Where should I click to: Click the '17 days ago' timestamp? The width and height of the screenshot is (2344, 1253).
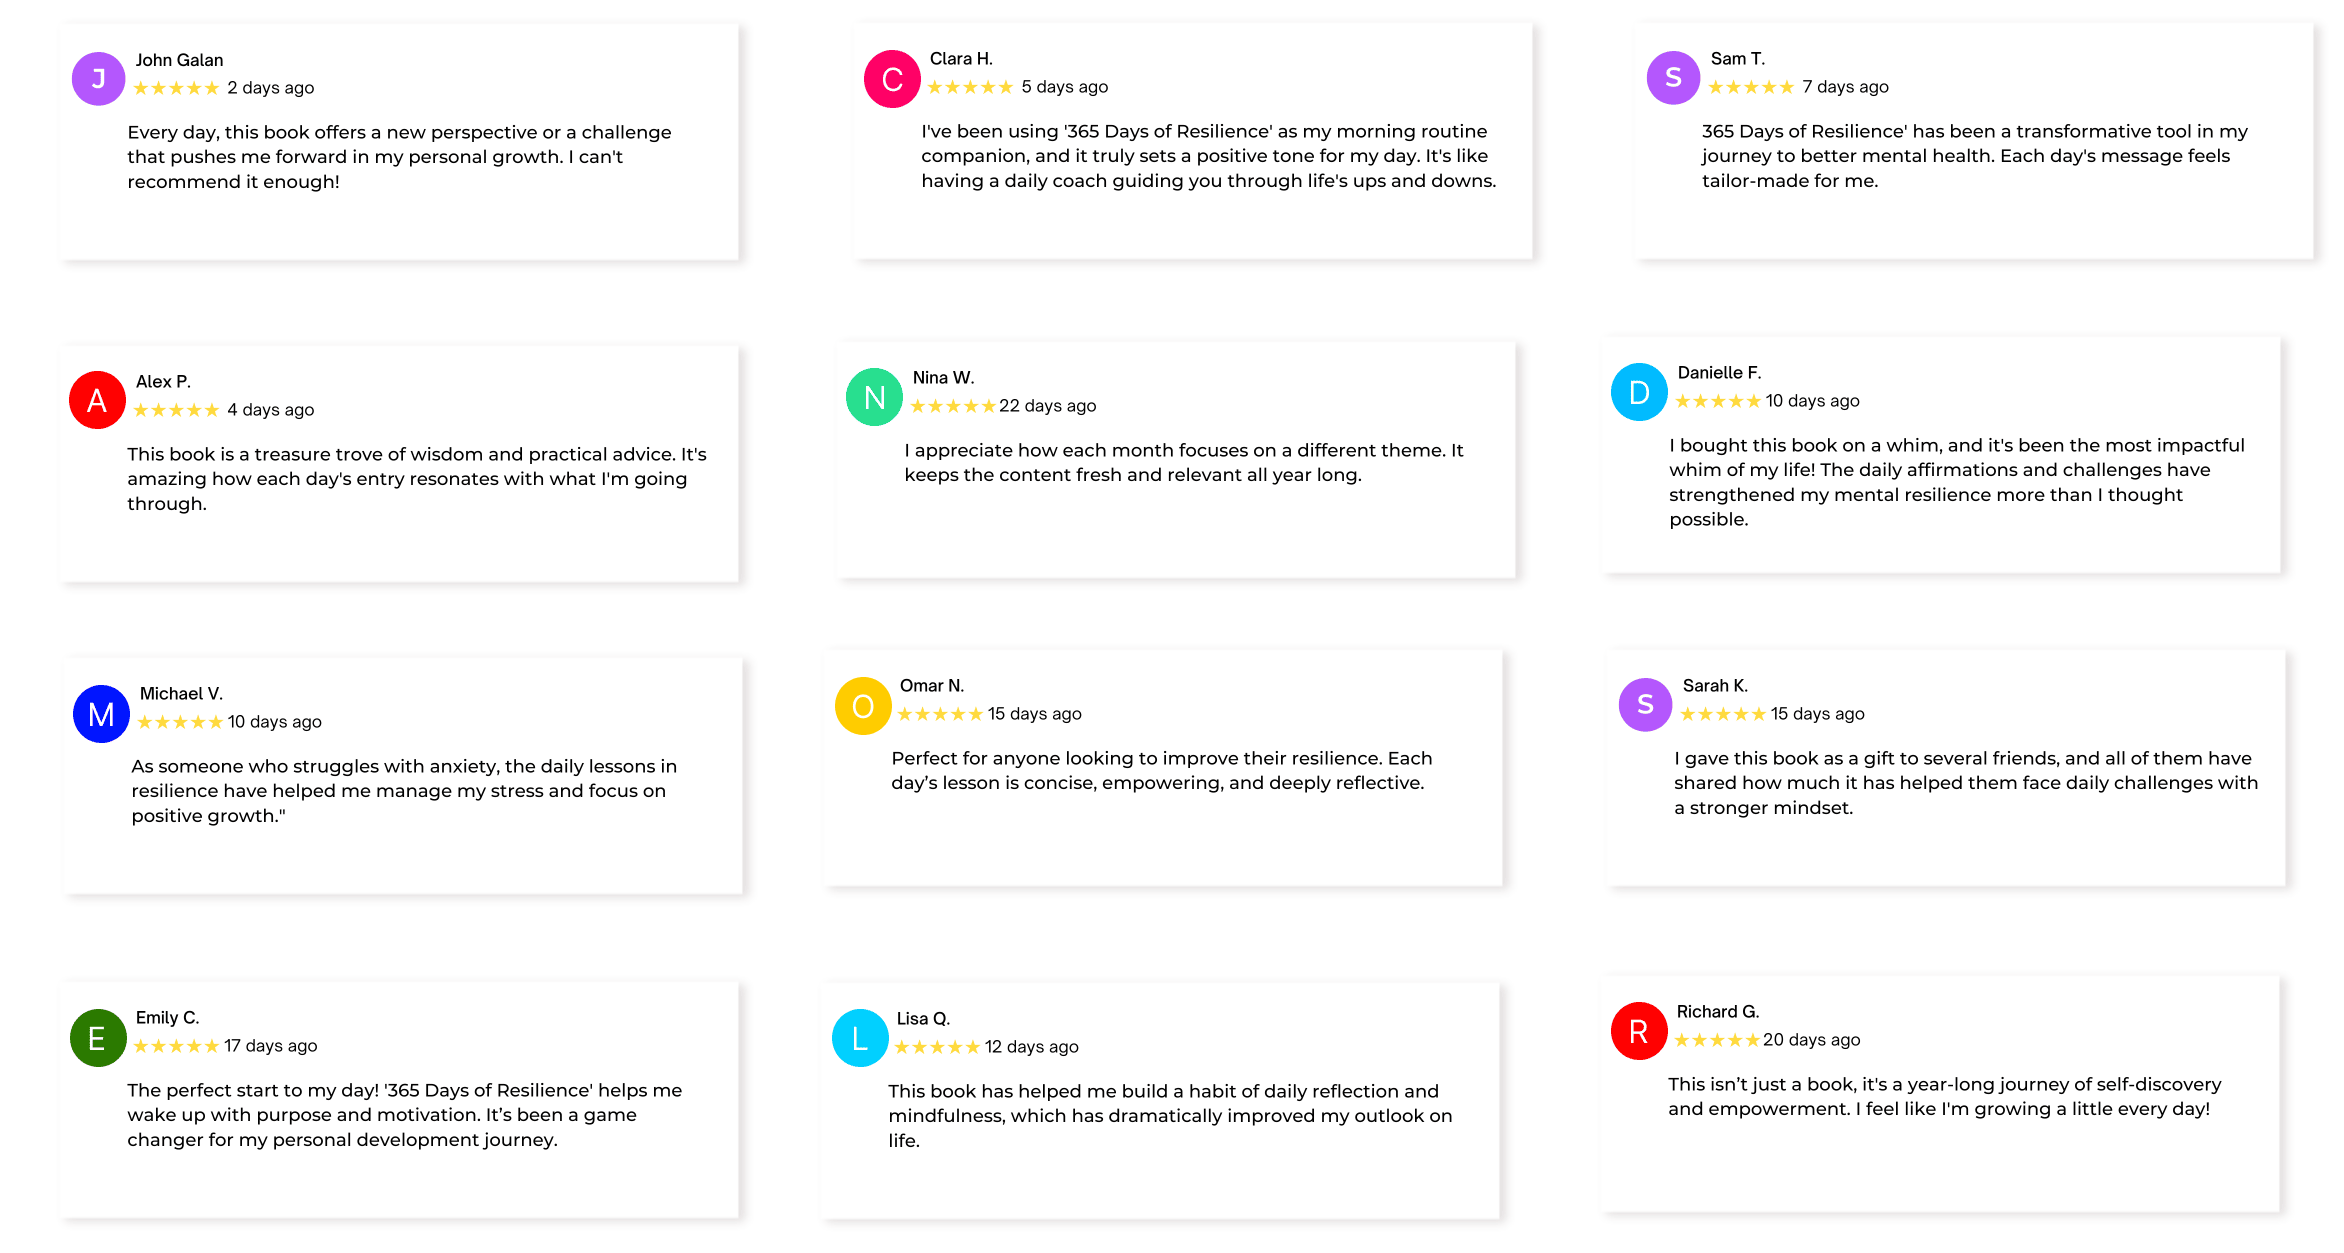pyautogui.click(x=271, y=1046)
